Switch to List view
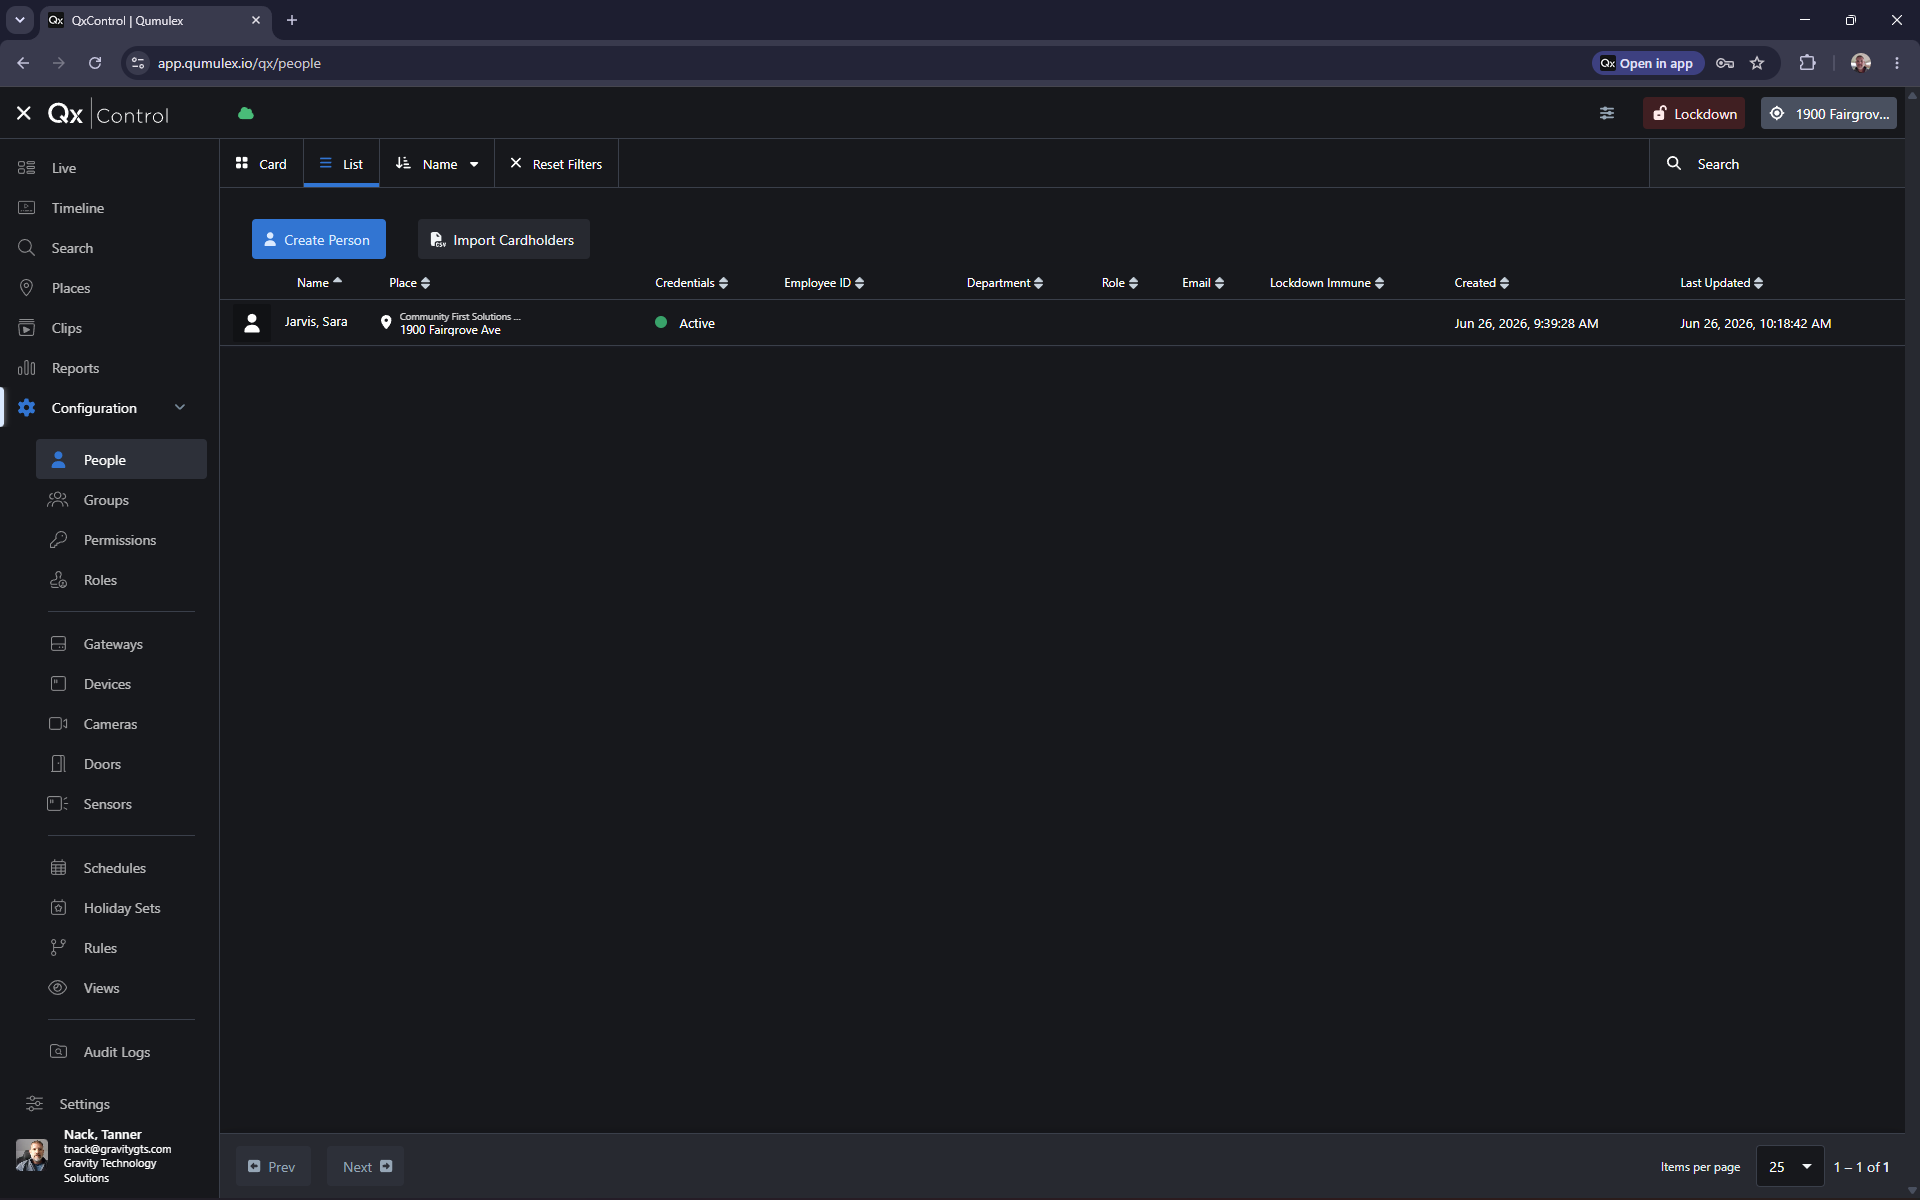 341,164
